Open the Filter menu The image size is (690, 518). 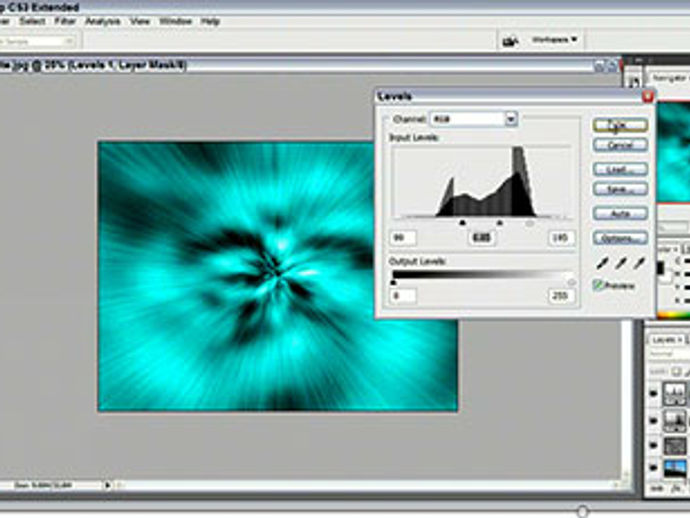[x=65, y=21]
